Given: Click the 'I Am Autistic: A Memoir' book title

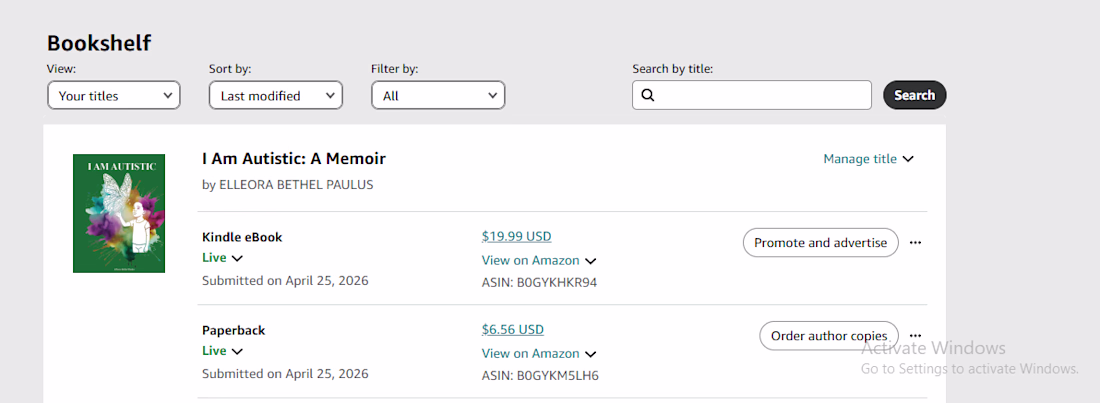Looking at the screenshot, I should [294, 159].
